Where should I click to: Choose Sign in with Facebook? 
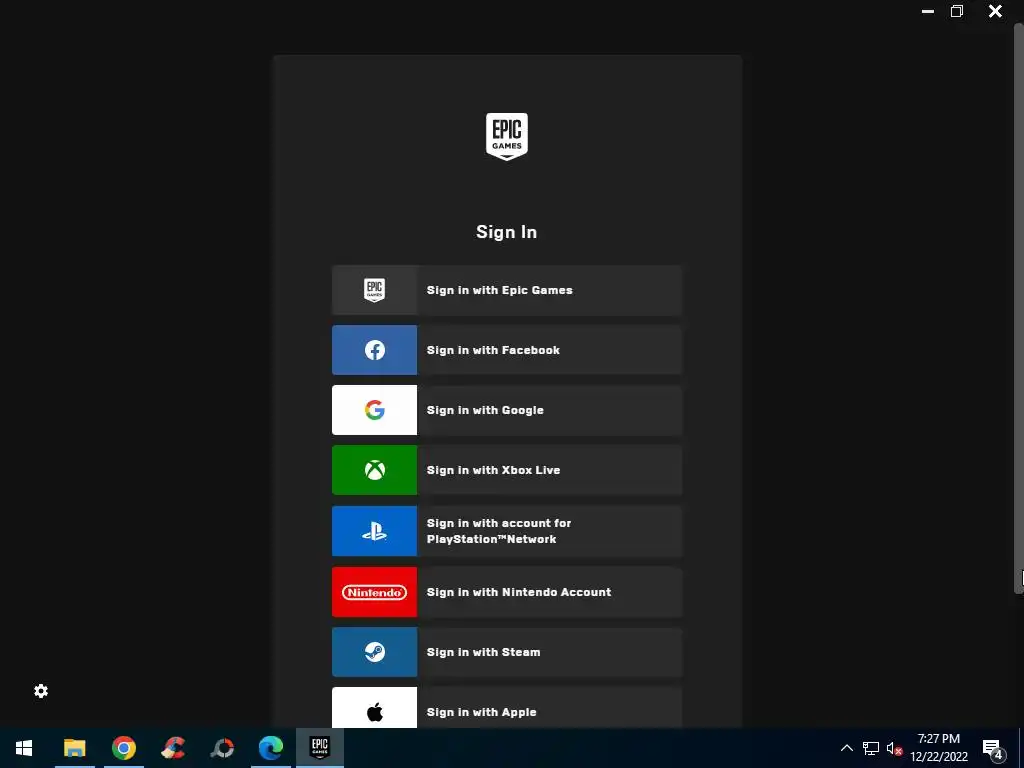(507, 350)
